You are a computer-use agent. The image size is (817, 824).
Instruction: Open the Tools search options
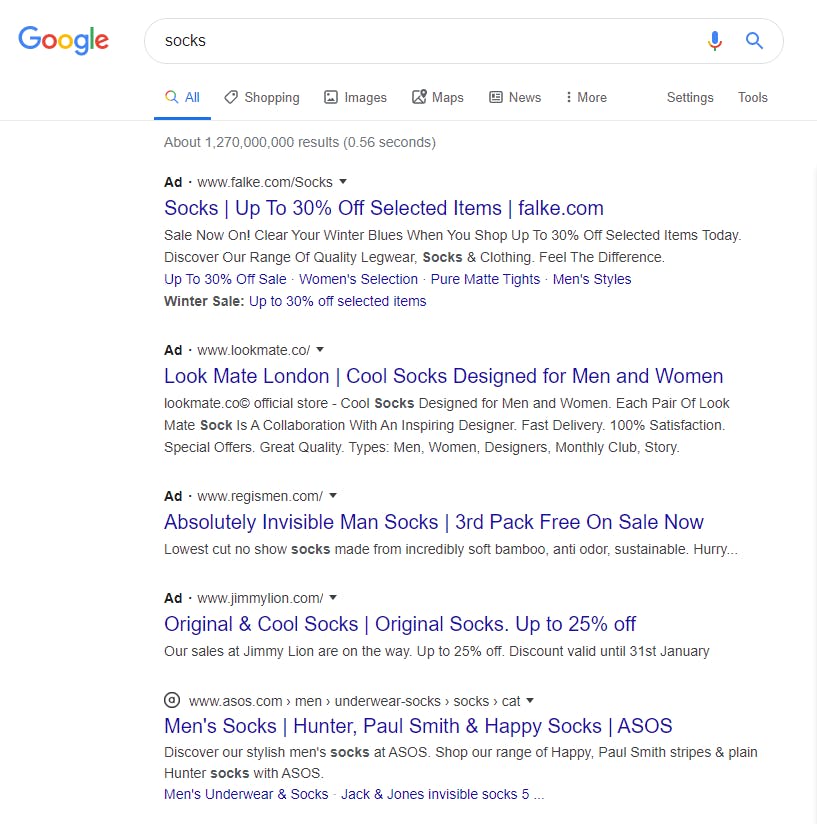(752, 97)
